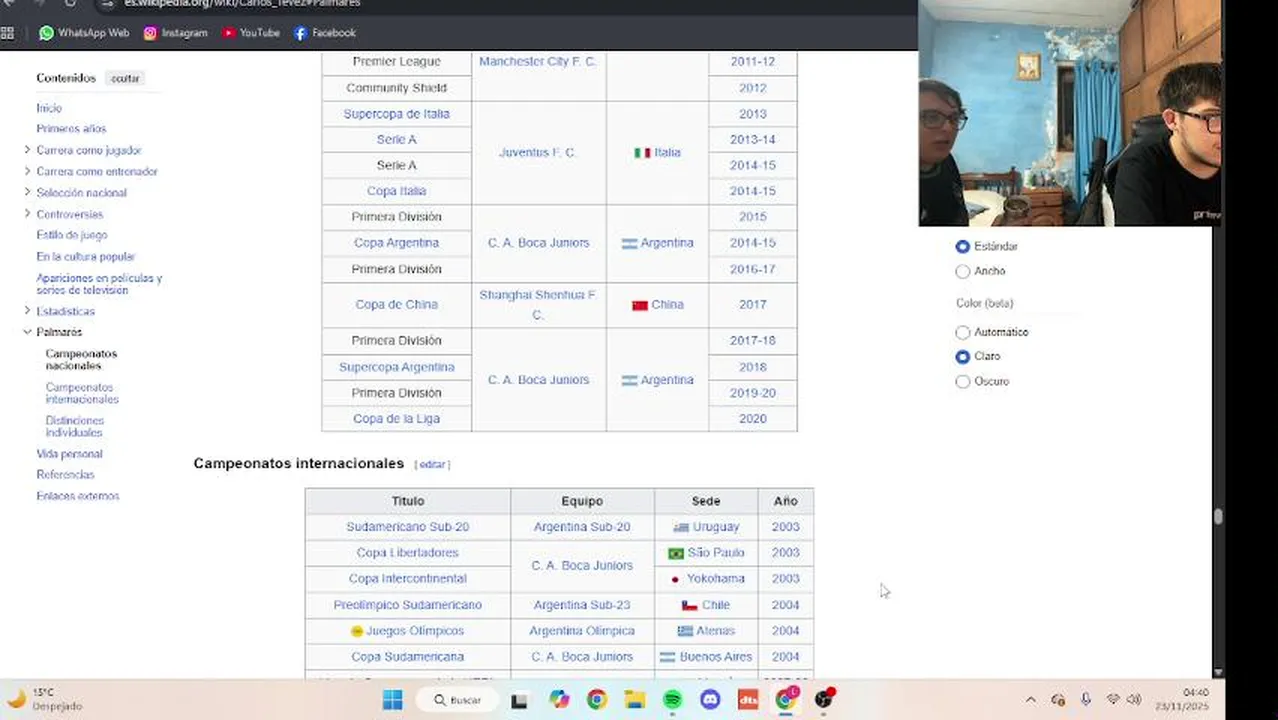Open the WhatsApp Web bookmark

tap(84, 33)
